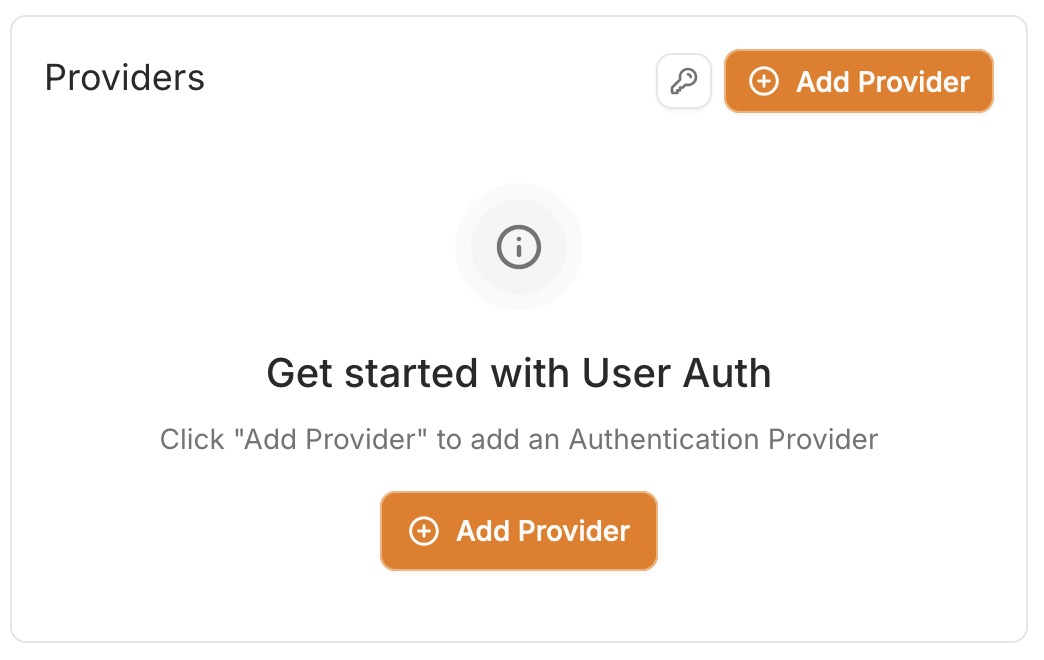The height and width of the screenshot is (660, 1044).
Task: Click the top-right Add Provider button
Action: tap(859, 82)
